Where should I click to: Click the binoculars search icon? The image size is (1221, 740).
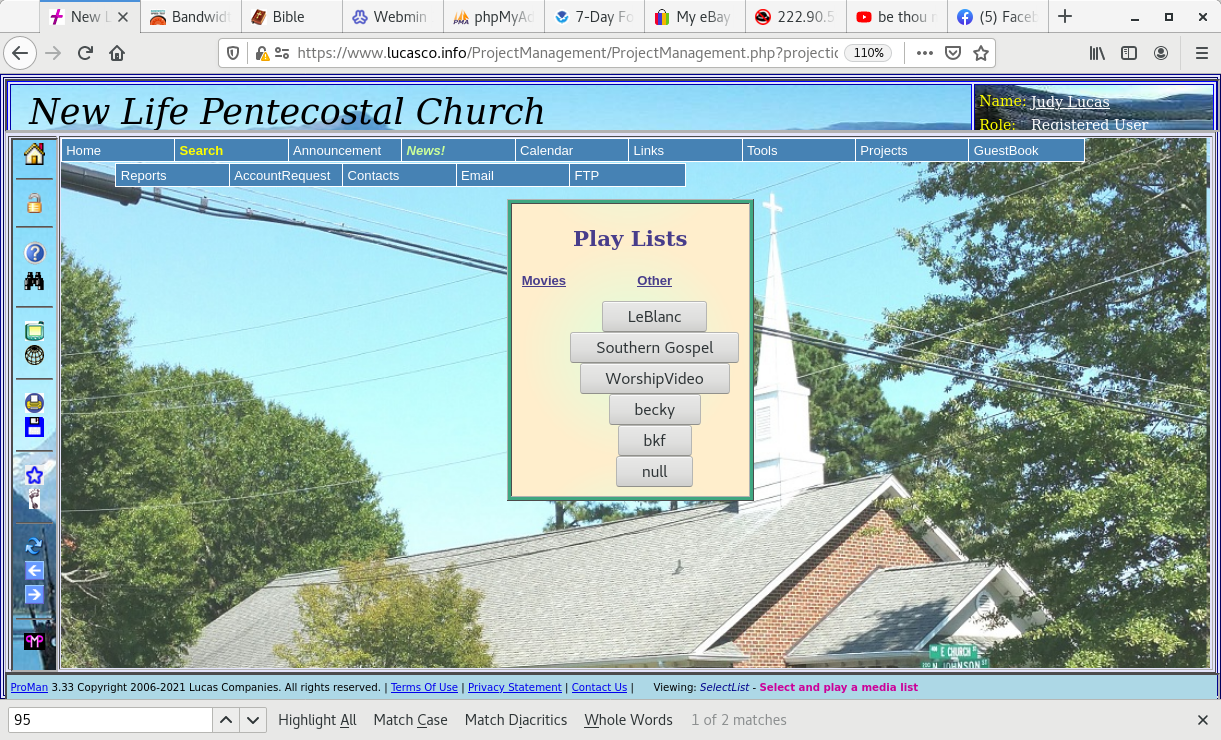click(34, 281)
